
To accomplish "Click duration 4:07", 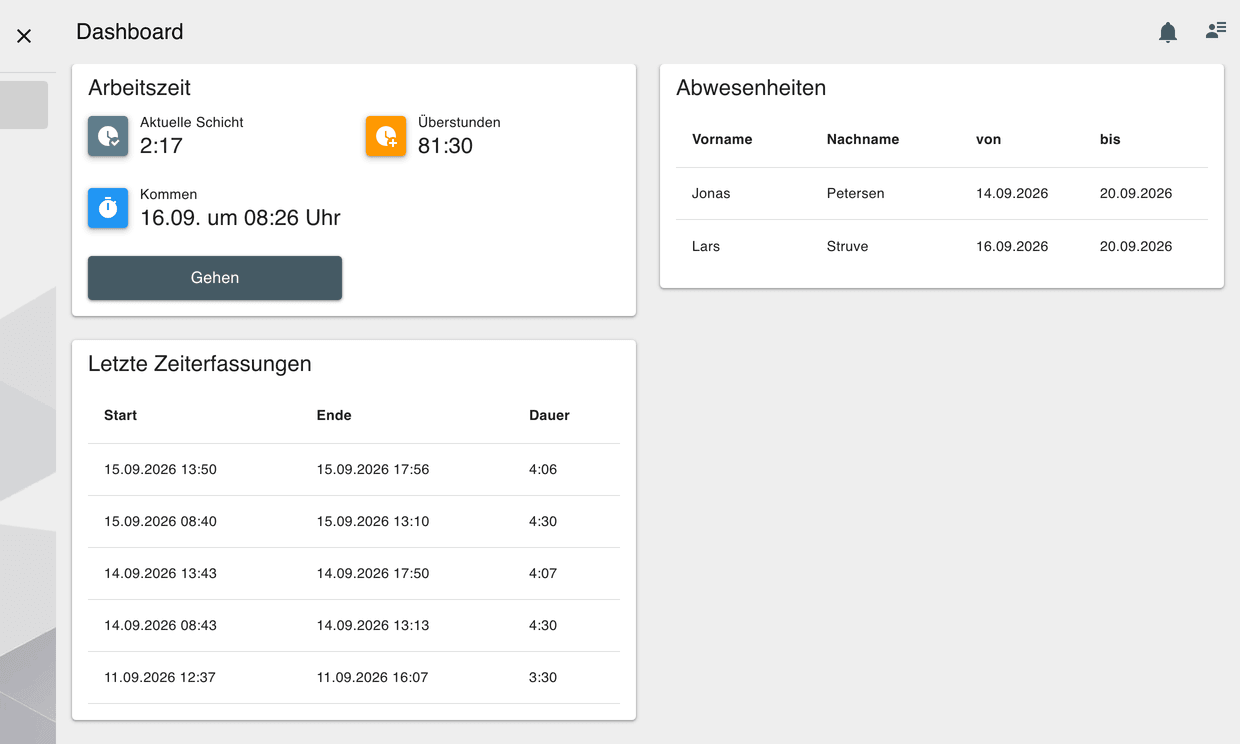I will (543, 573).
